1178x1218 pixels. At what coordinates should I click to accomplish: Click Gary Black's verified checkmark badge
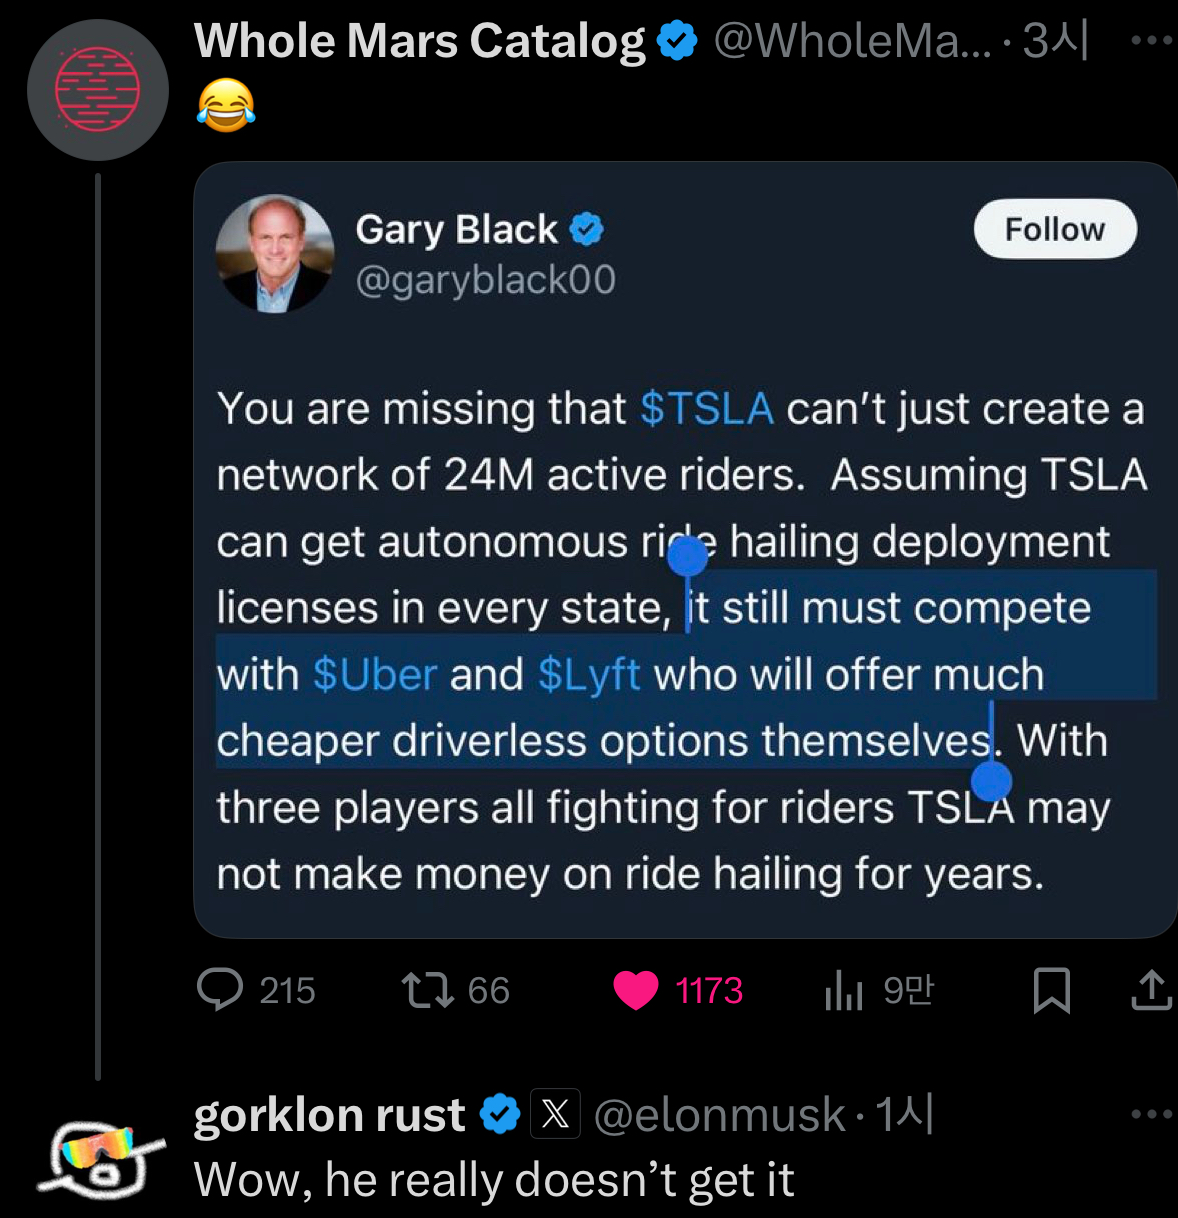tap(587, 230)
